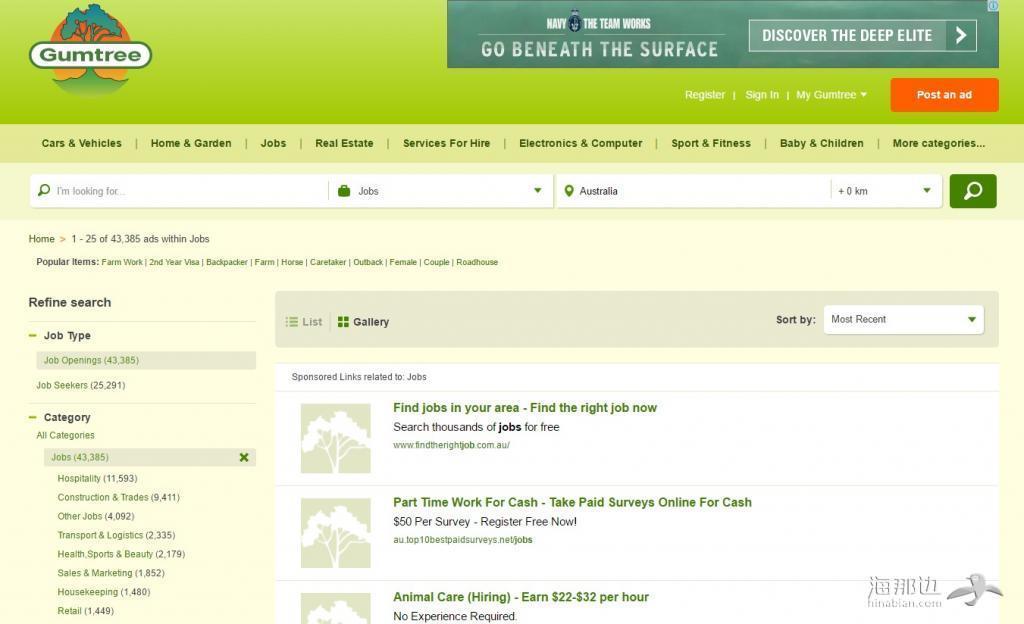1024x624 pixels.
Task: Open the Home & Garden category
Action: [x=191, y=143]
